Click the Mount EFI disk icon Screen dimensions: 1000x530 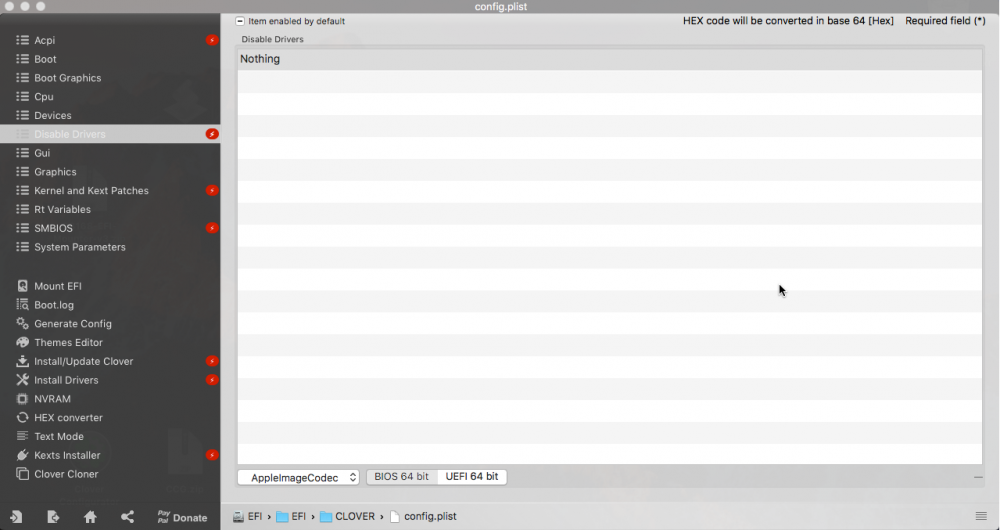click(22, 286)
